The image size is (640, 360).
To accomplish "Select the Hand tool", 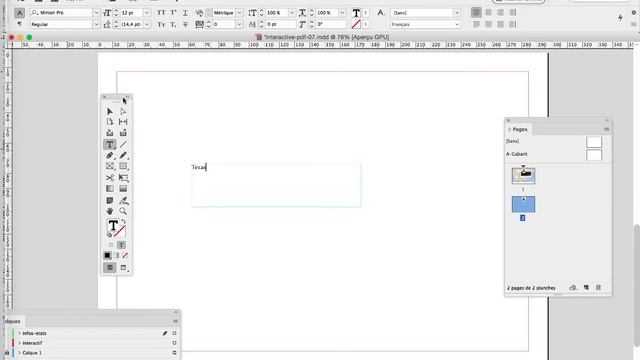I will pos(110,211).
